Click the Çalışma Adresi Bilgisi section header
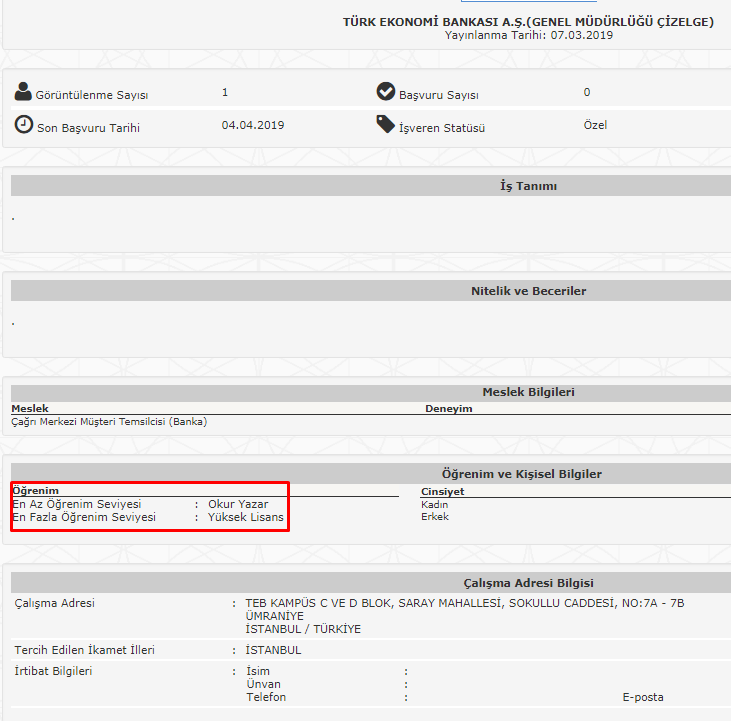 (529, 583)
